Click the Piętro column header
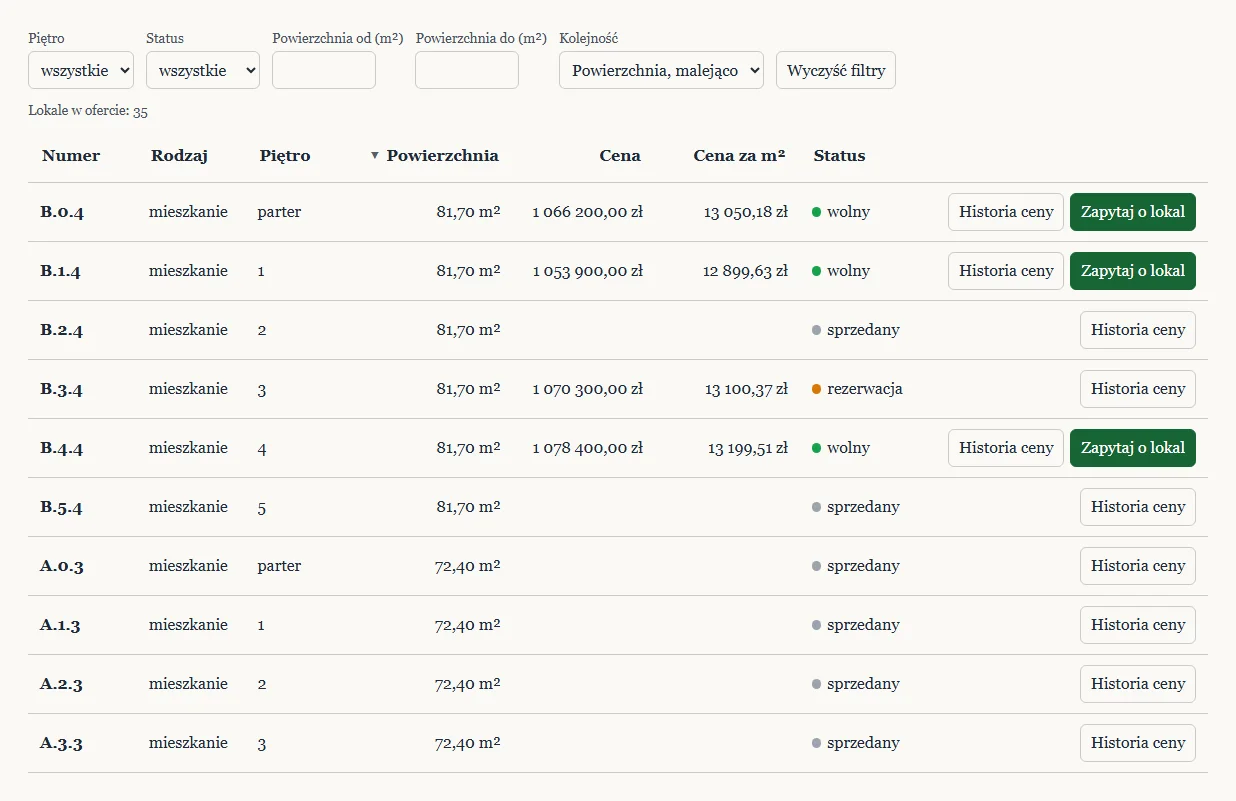This screenshot has width=1236, height=801. (x=285, y=155)
